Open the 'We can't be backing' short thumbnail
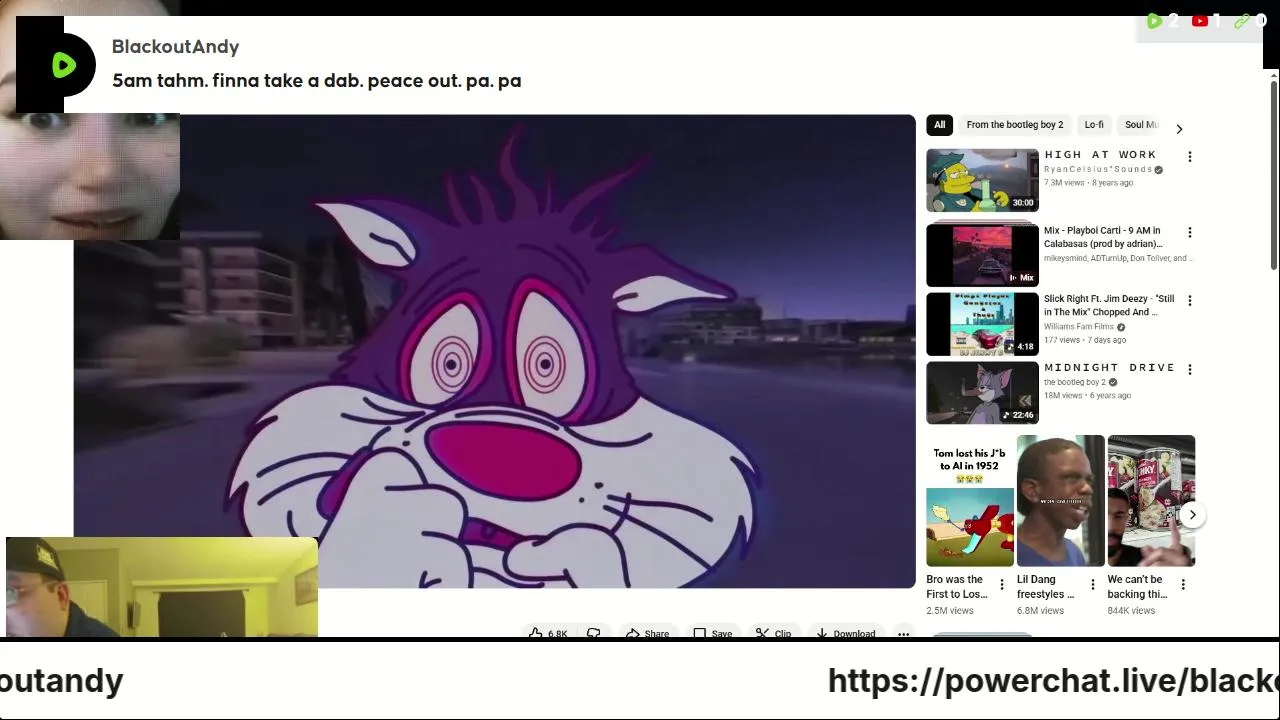Screen dimensions: 1280x720 click(x=1151, y=501)
